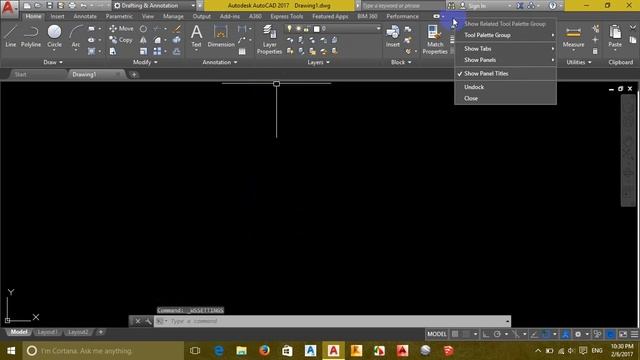
Task: Switch to the Layout1 tab
Action: tap(47, 332)
